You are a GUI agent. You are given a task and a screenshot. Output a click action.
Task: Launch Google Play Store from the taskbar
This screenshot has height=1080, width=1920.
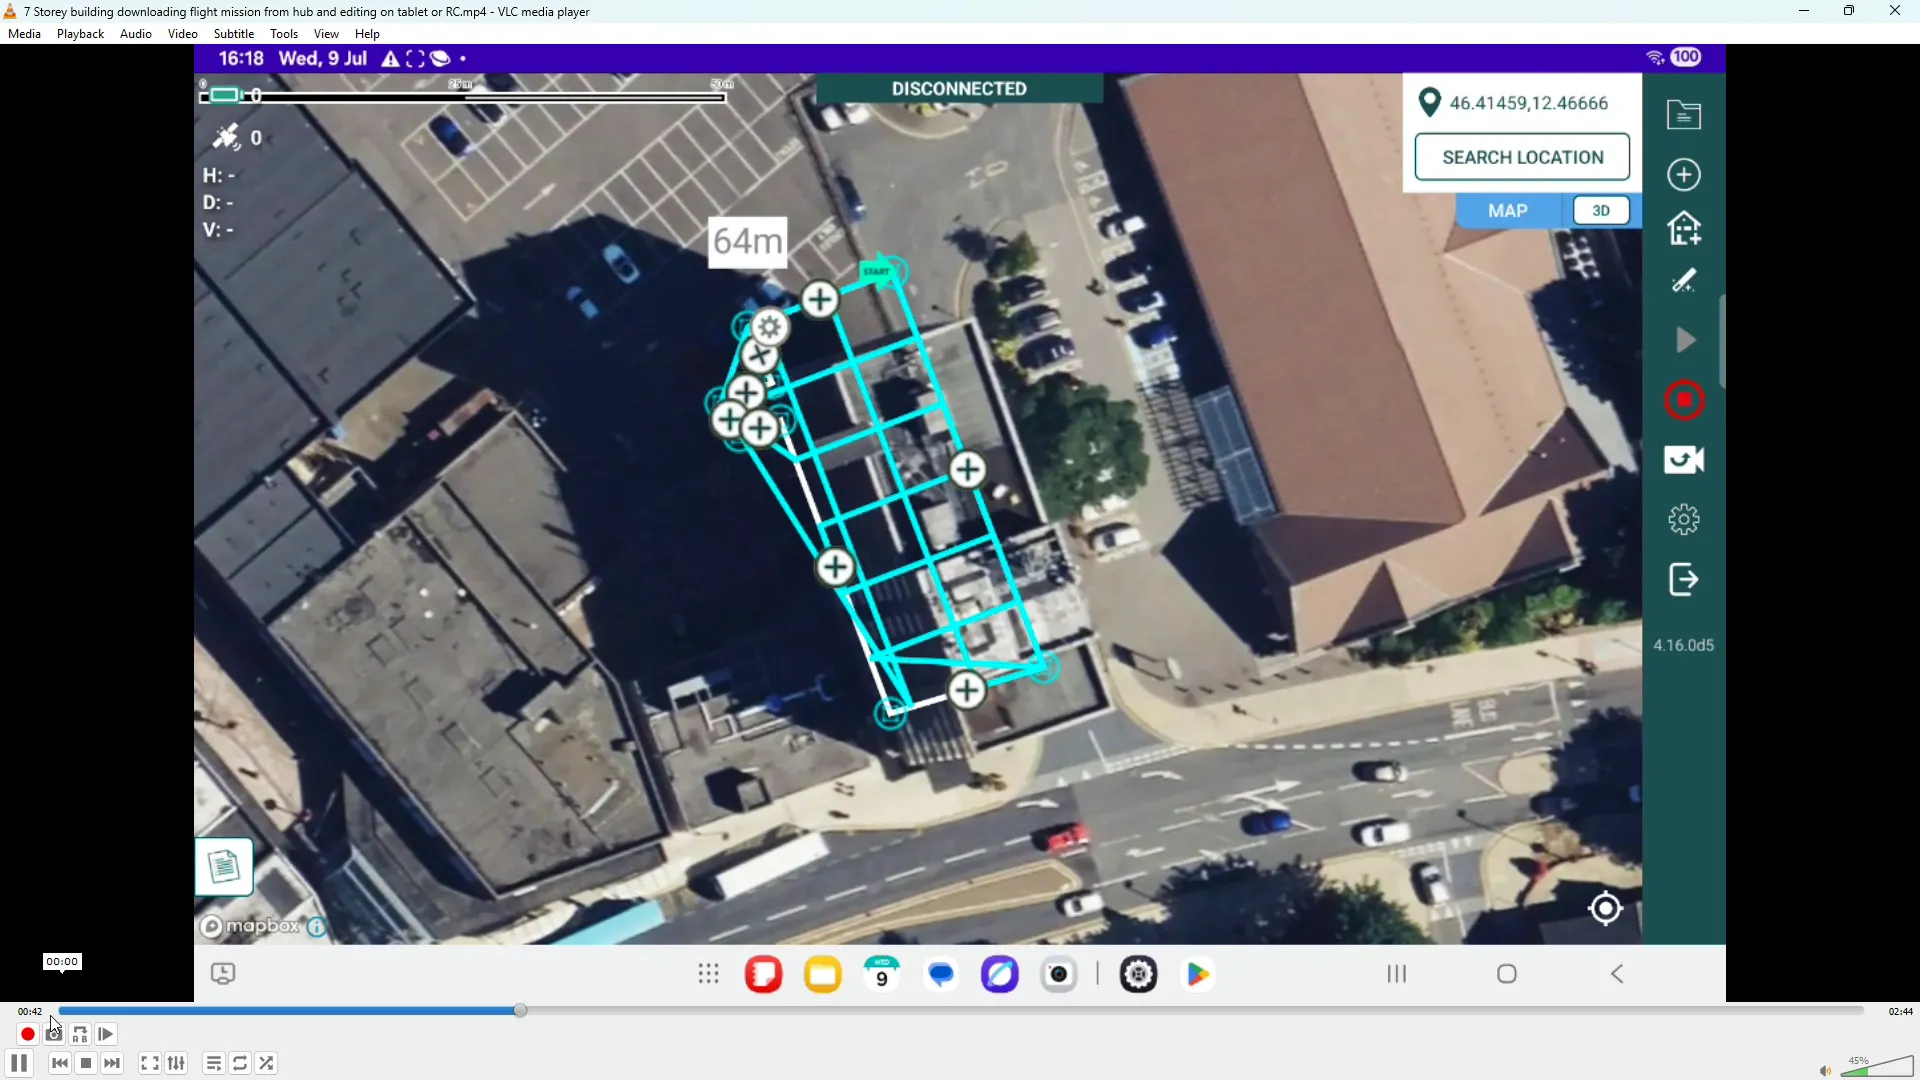[1197, 973]
